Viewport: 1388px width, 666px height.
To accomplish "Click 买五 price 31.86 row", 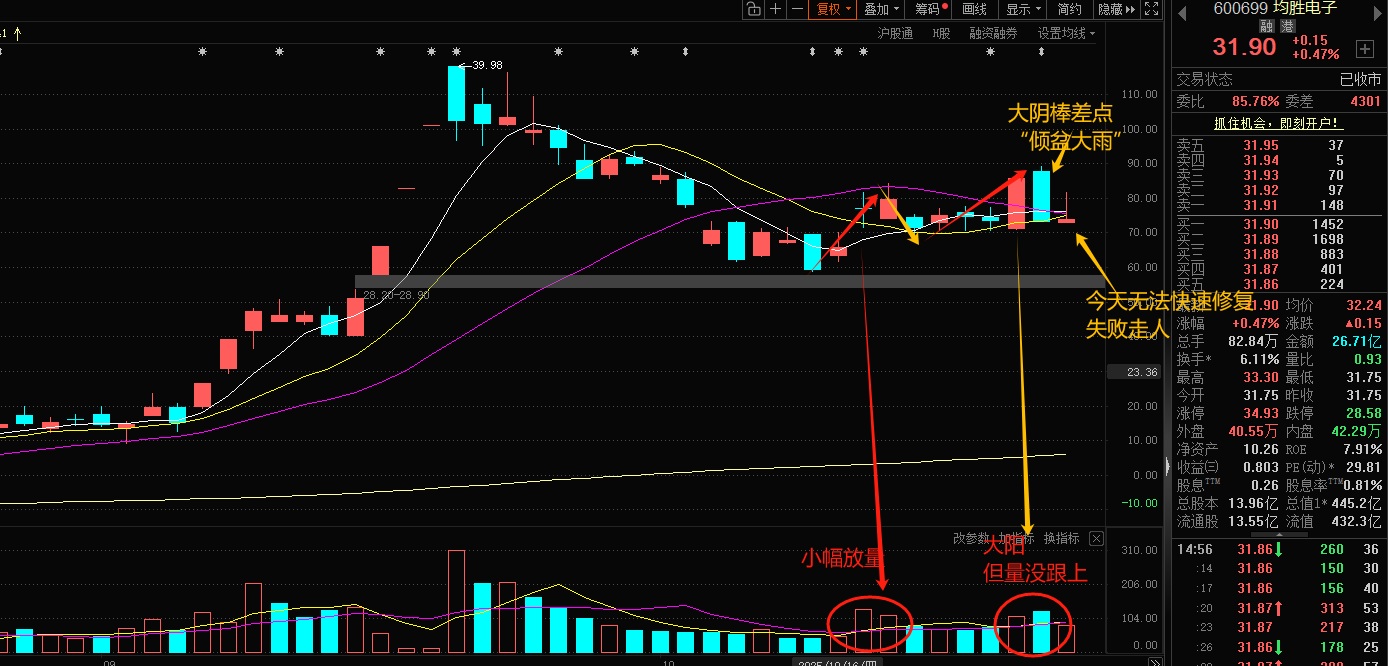I will coord(1278,284).
